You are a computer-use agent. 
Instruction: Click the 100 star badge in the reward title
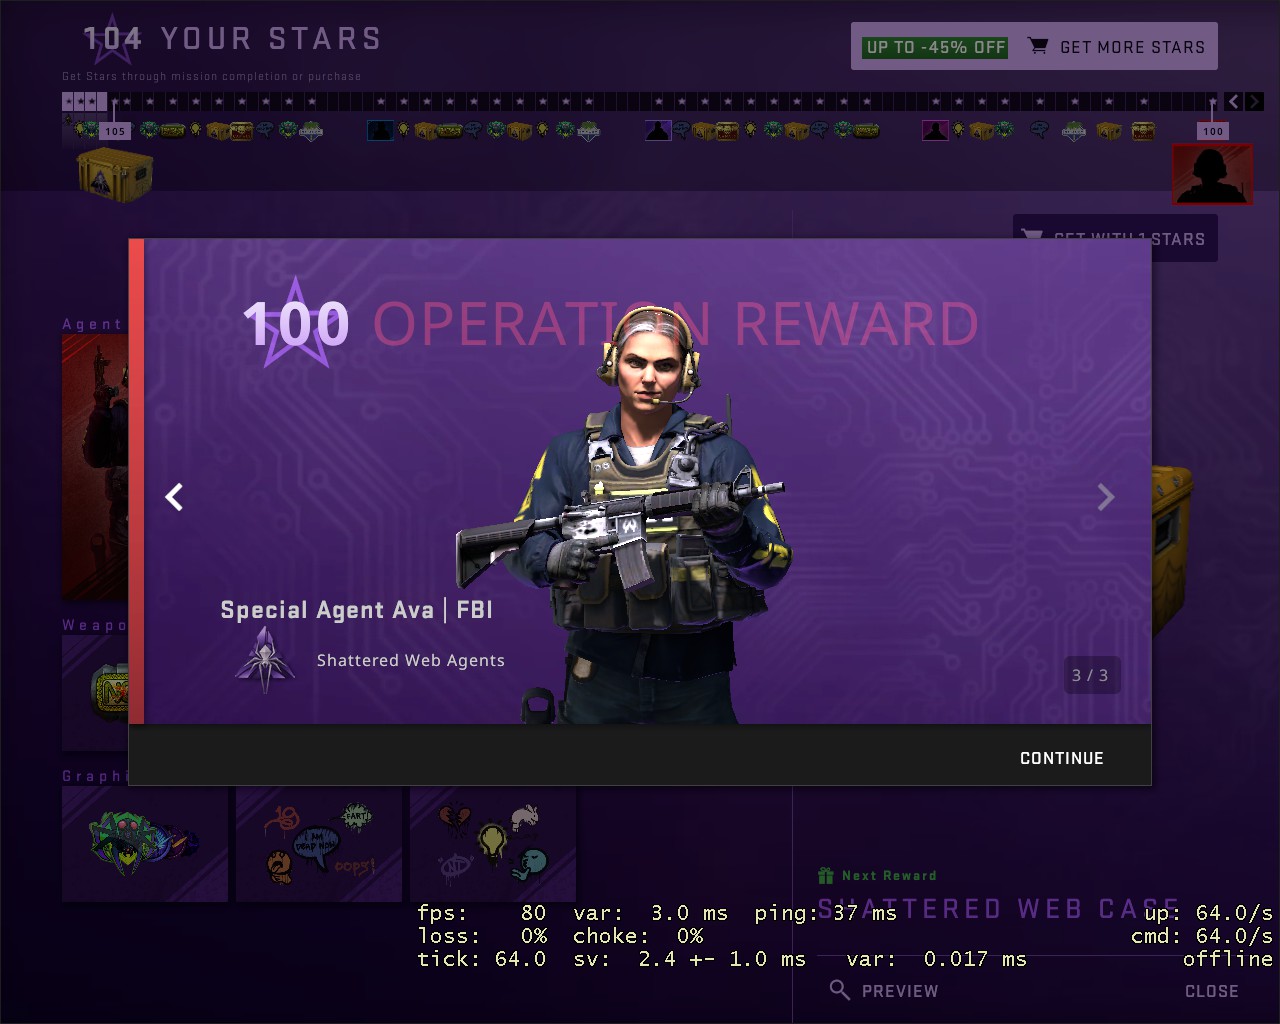pos(297,324)
